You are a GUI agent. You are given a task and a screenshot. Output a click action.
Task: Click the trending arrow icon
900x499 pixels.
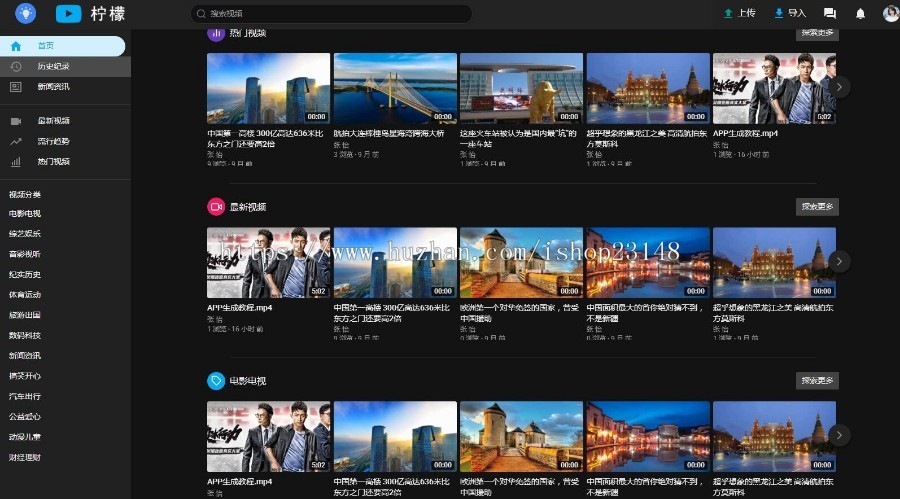(15, 141)
